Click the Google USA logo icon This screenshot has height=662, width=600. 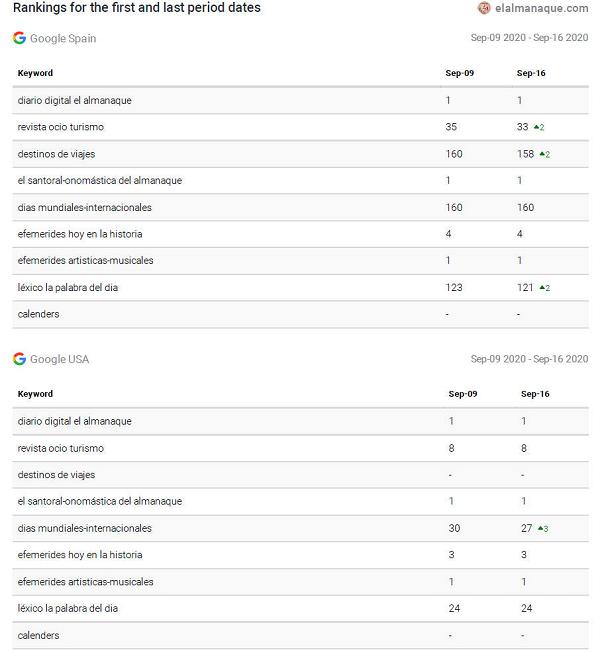coord(20,359)
